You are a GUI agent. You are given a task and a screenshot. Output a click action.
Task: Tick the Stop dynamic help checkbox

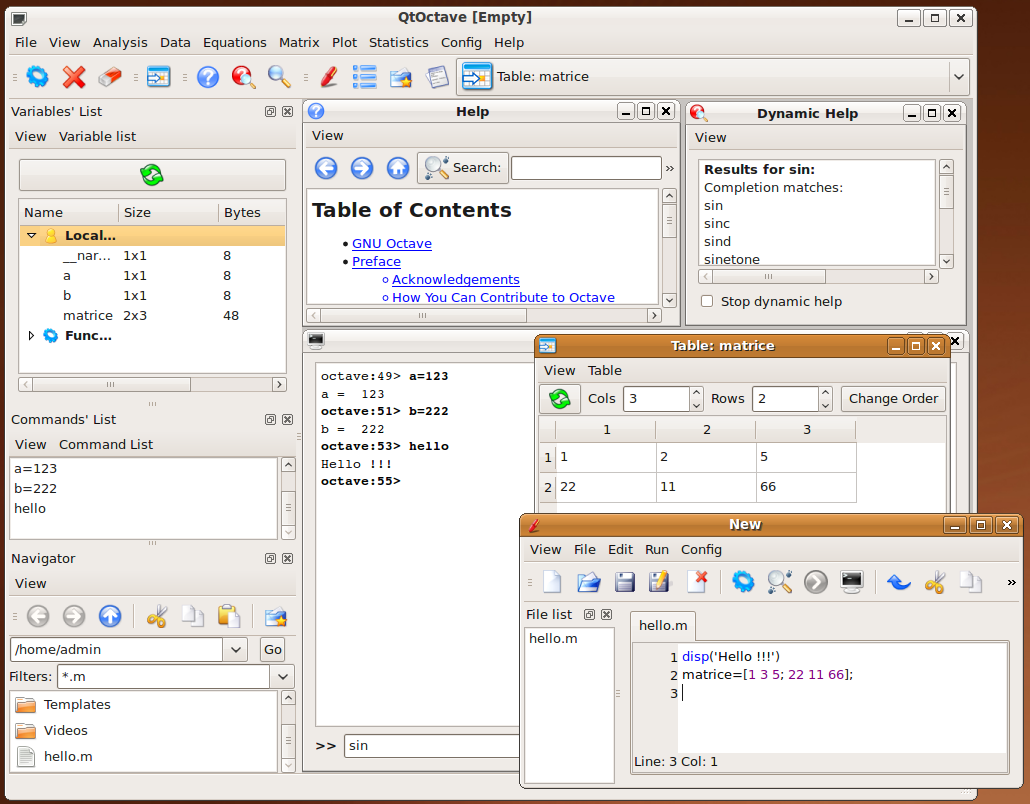tap(707, 302)
